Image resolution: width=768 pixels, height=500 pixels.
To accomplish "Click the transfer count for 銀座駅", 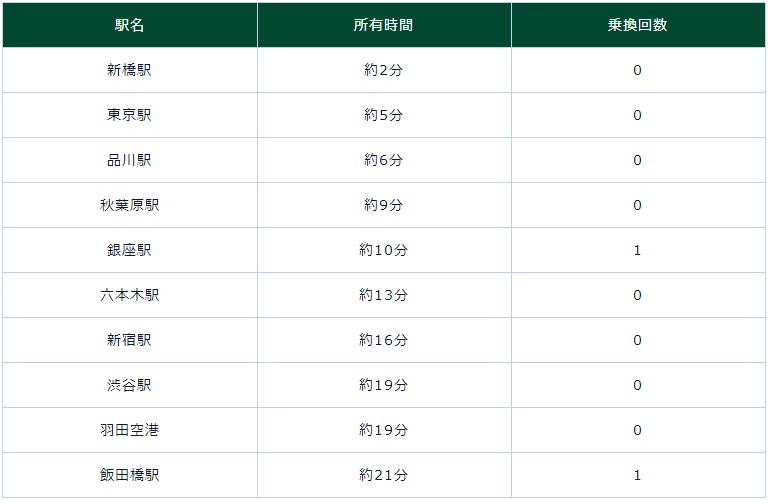I will coord(638,250).
